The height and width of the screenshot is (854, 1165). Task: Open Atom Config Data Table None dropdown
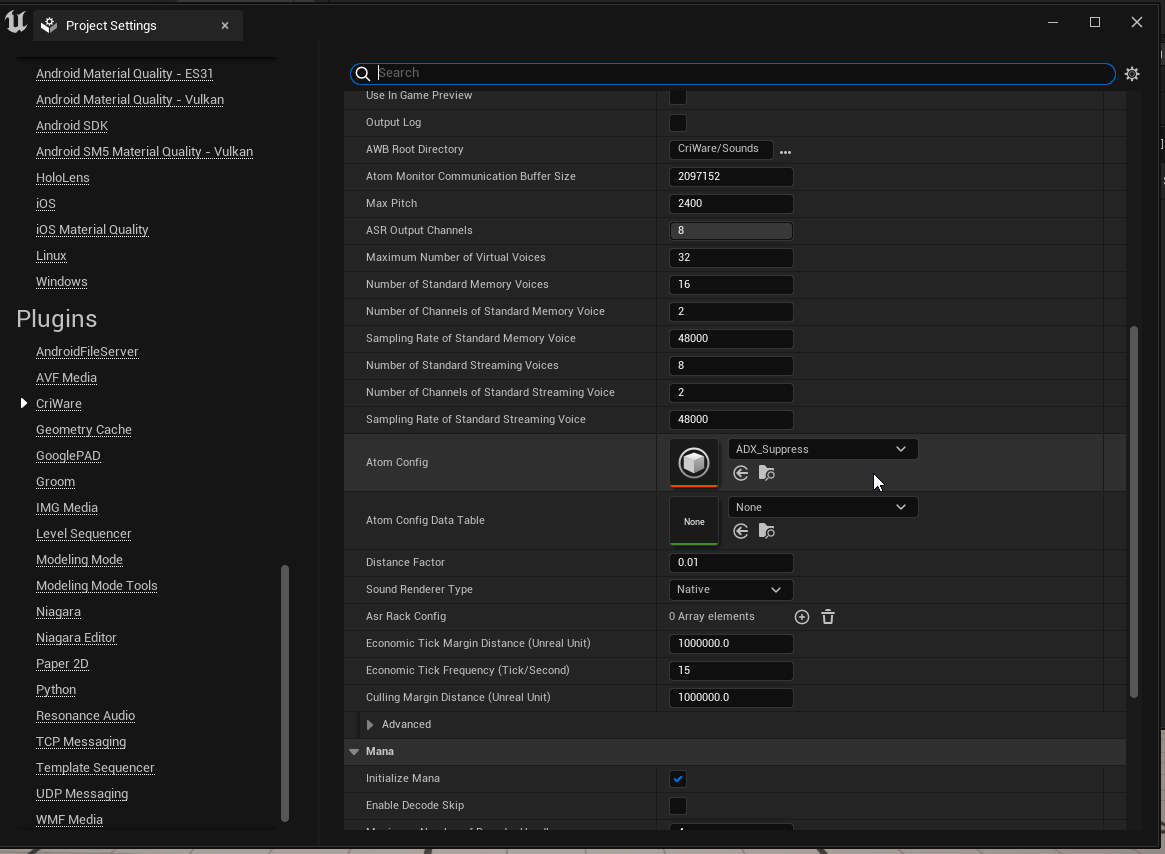pos(822,507)
